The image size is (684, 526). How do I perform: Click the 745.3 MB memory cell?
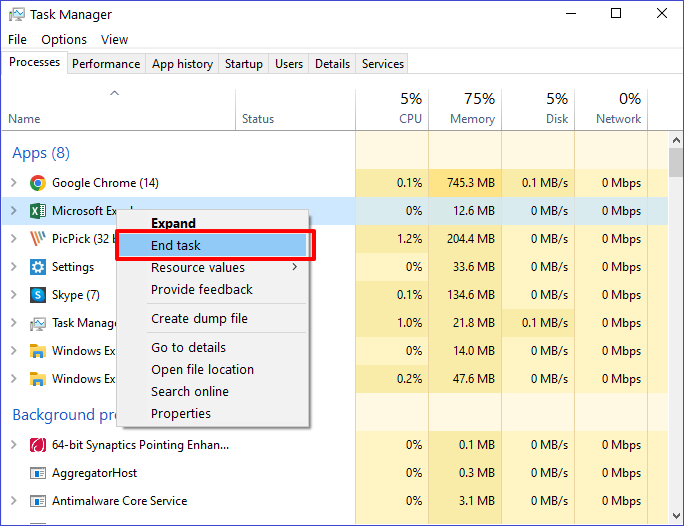coord(465,183)
